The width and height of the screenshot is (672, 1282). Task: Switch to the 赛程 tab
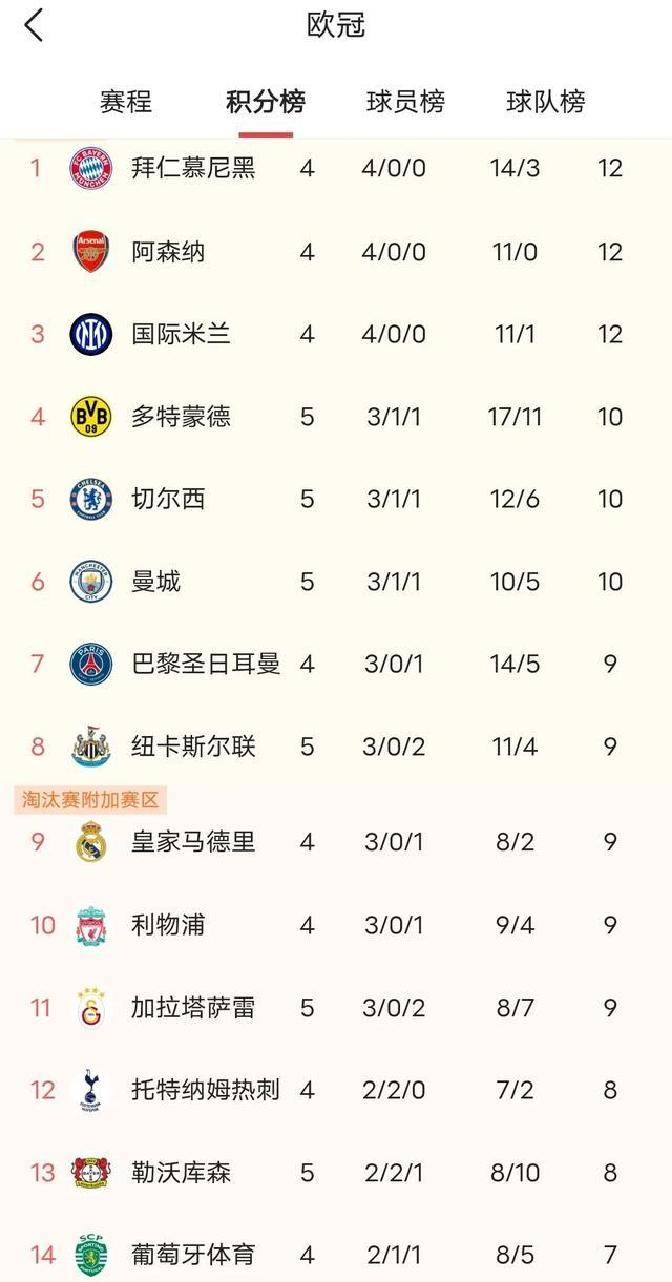pos(122,101)
